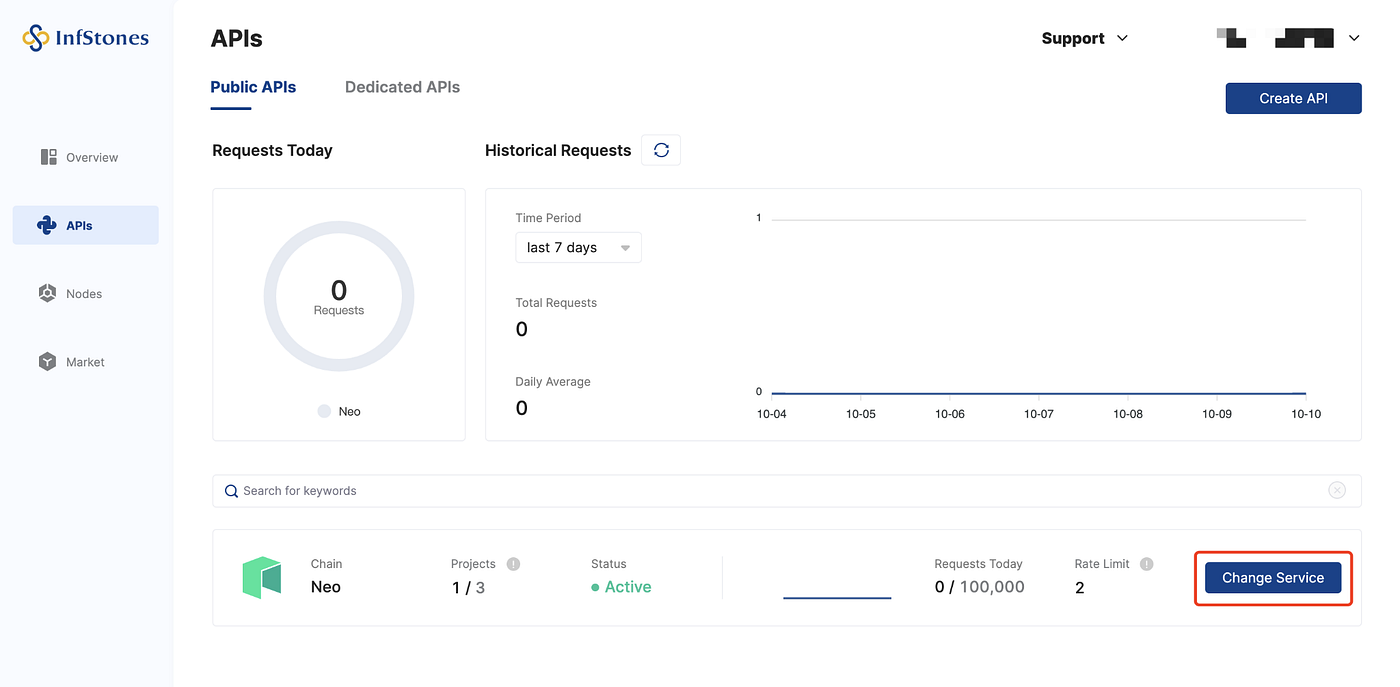Click the Create API button

click(1293, 98)
